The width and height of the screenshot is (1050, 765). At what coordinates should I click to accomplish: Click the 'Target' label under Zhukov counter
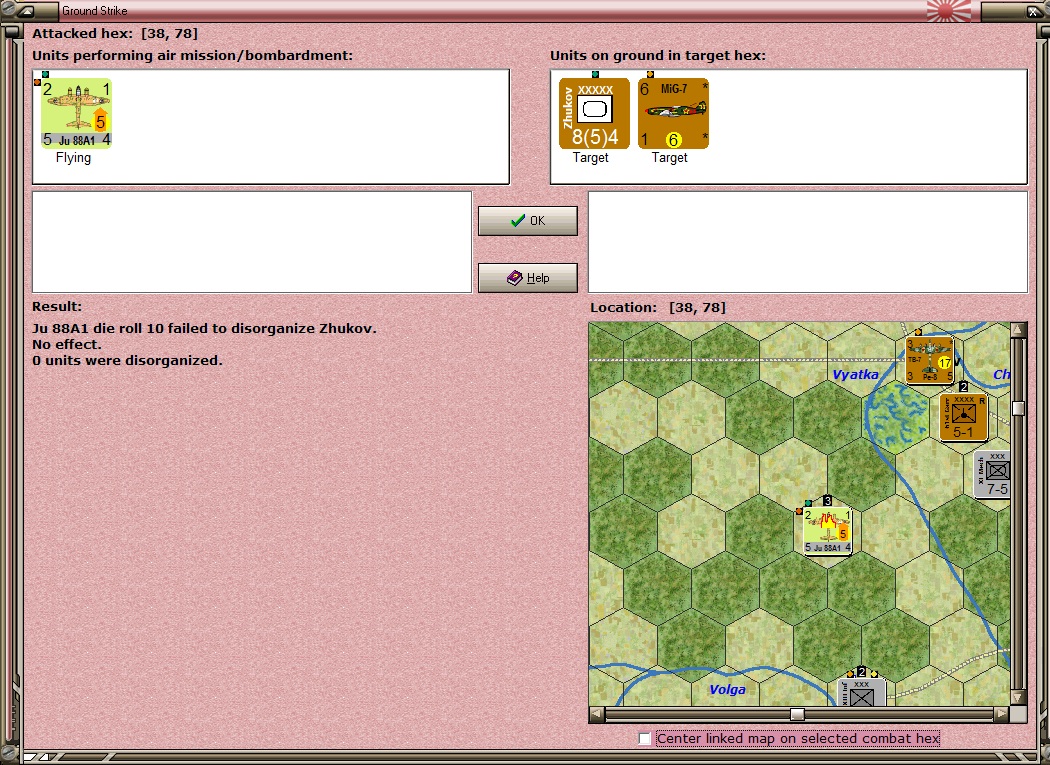(x=591, y=157)
